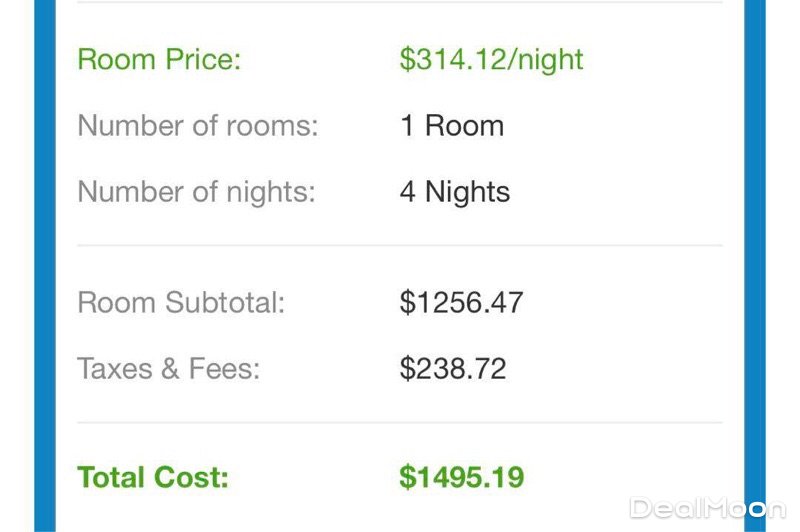The width and height of the screenshot is (800, 532).
Task: Select the $1256.47 subtotal amount
Action: [461, 303]
